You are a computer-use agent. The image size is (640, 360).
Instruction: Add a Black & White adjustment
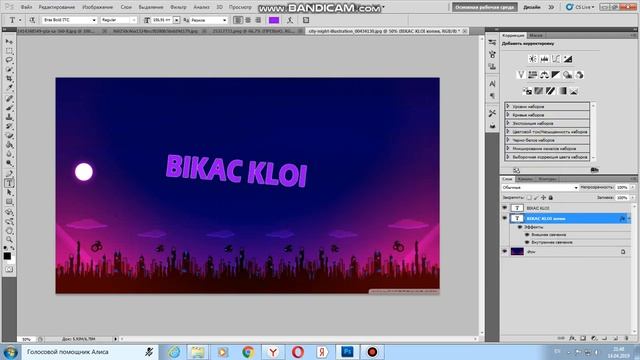(x=556, y=75)
